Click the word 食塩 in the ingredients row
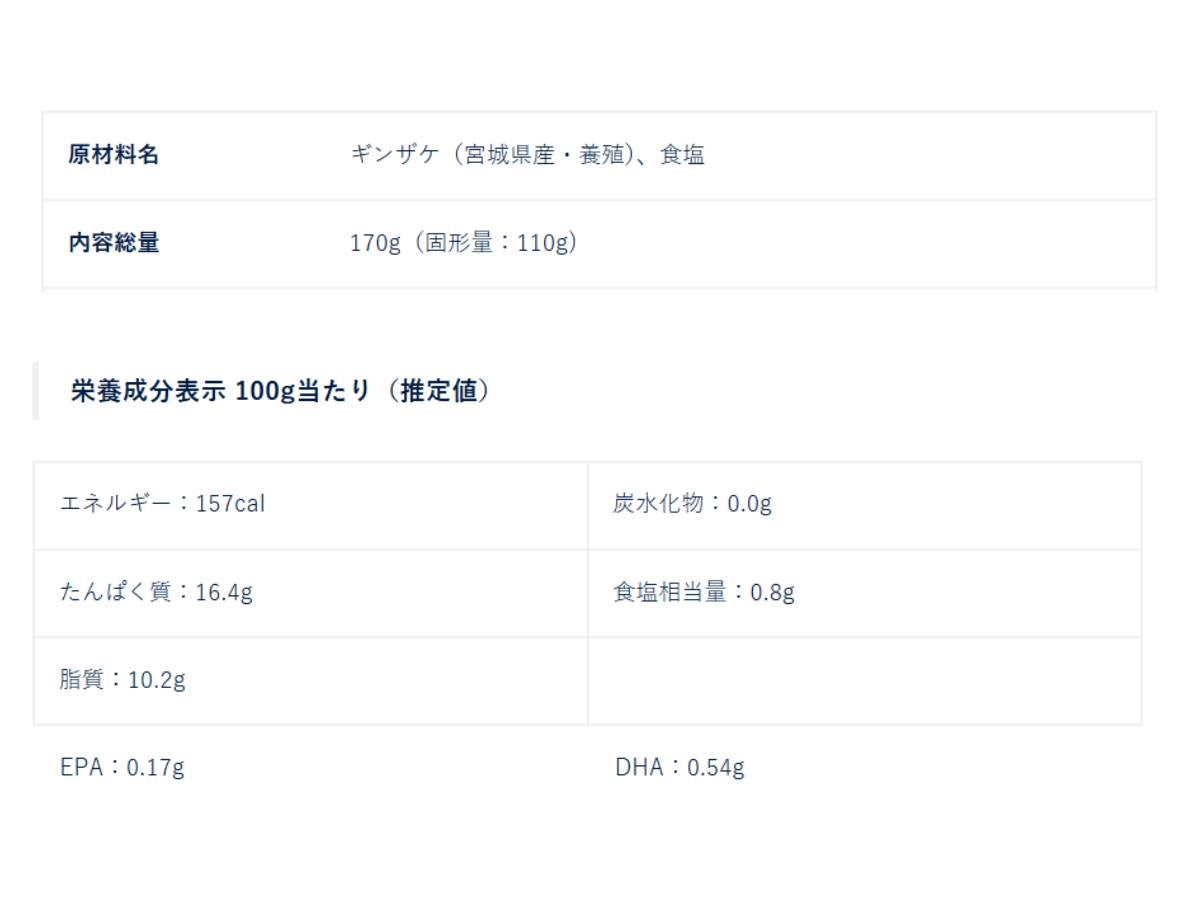This screenshot has height=900, width=1200. pyautogui.click(x=682, y=155)
